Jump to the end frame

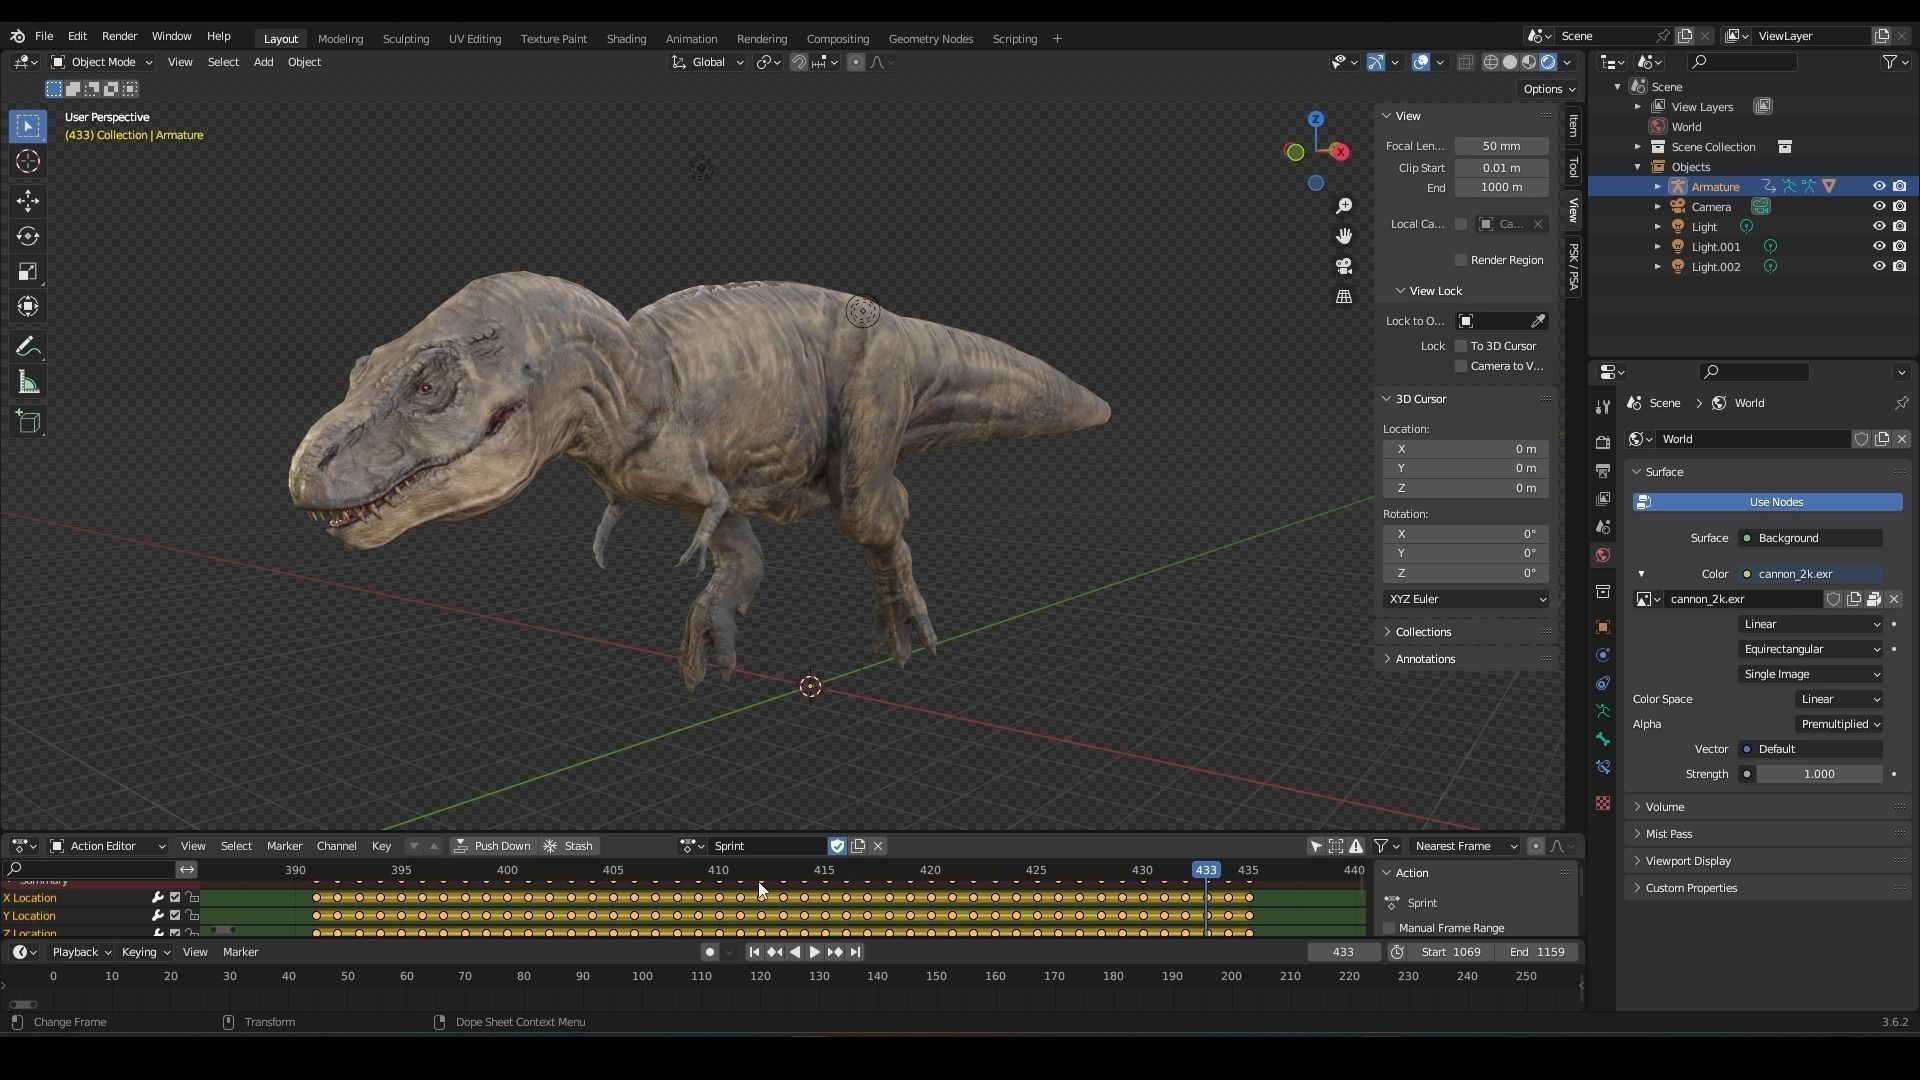point(856,952)
